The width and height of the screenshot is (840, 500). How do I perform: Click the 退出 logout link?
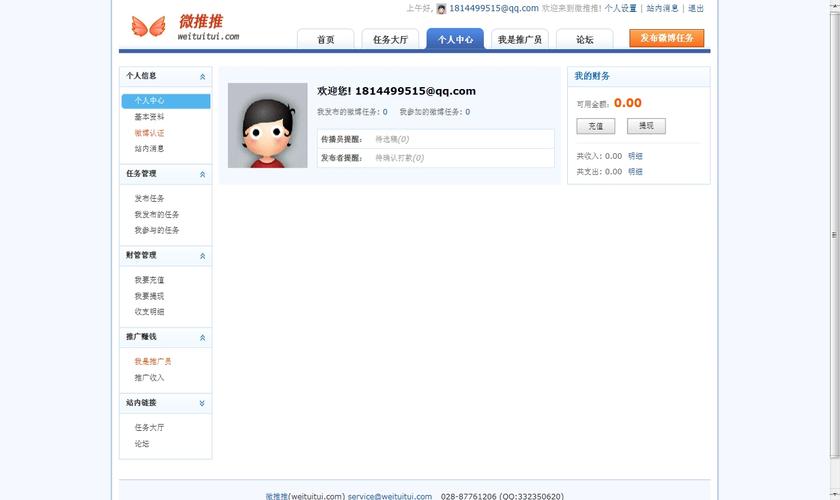696,8
